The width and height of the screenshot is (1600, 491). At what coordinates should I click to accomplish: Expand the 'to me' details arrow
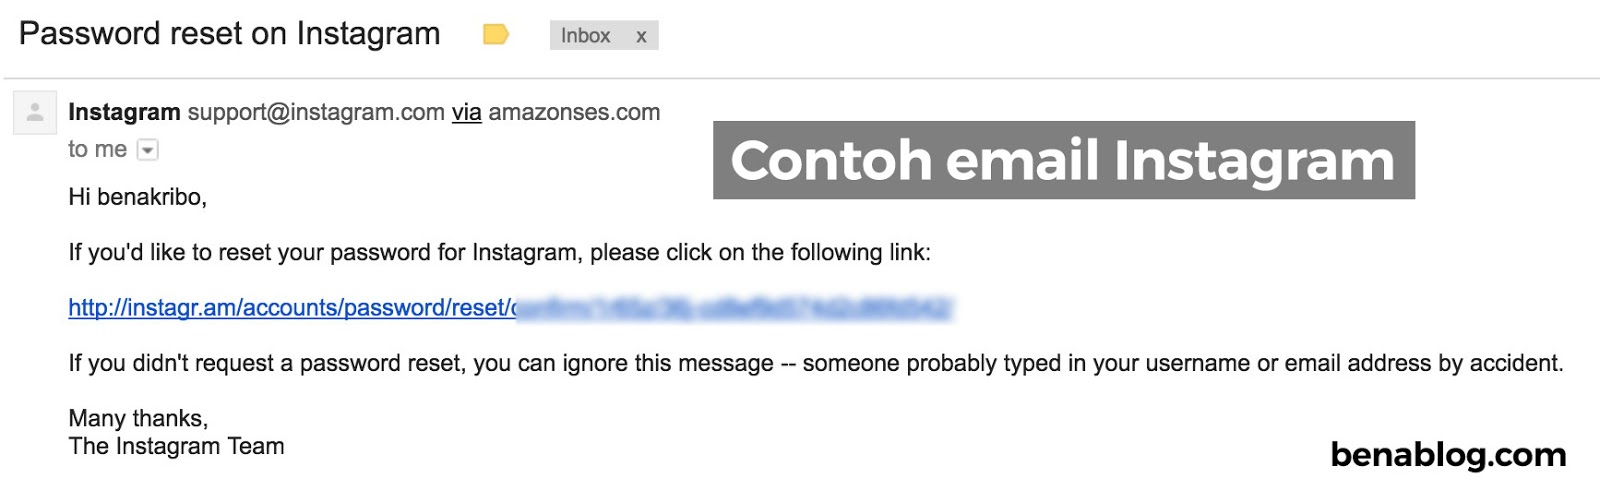tap(148, 150)
